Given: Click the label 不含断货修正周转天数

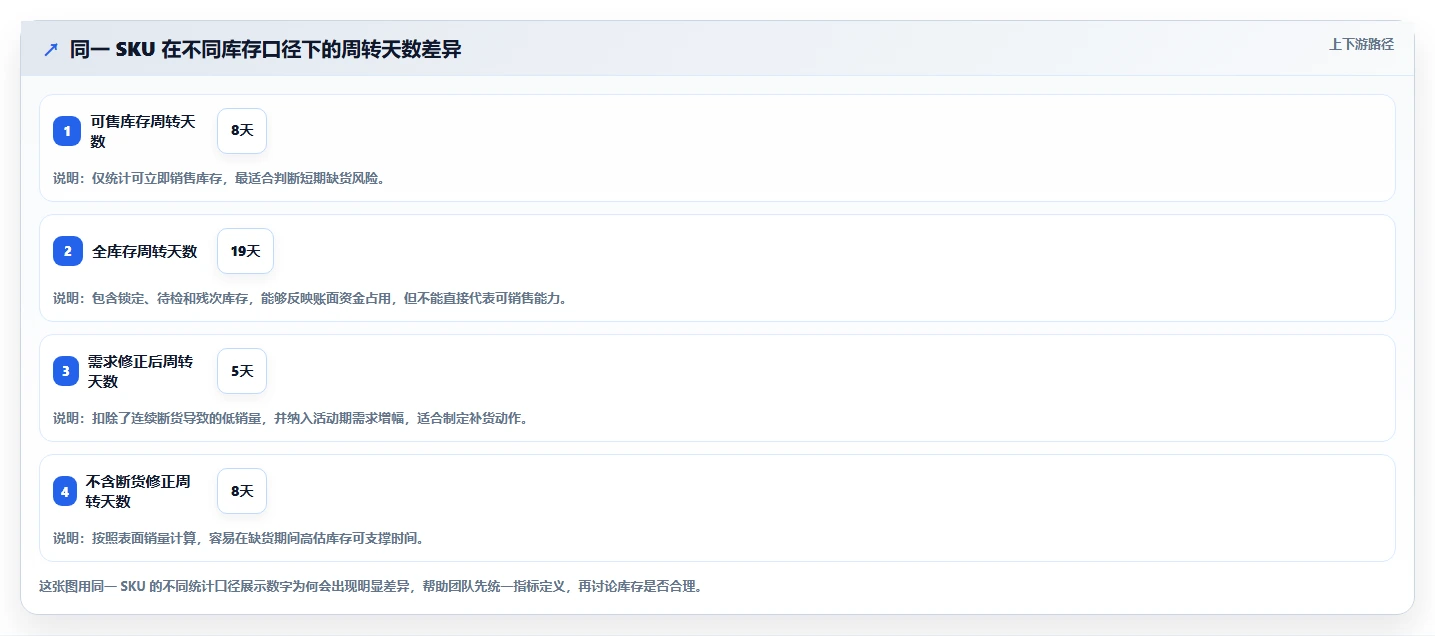Looking at the screenshot, I should tap(138, 491).
